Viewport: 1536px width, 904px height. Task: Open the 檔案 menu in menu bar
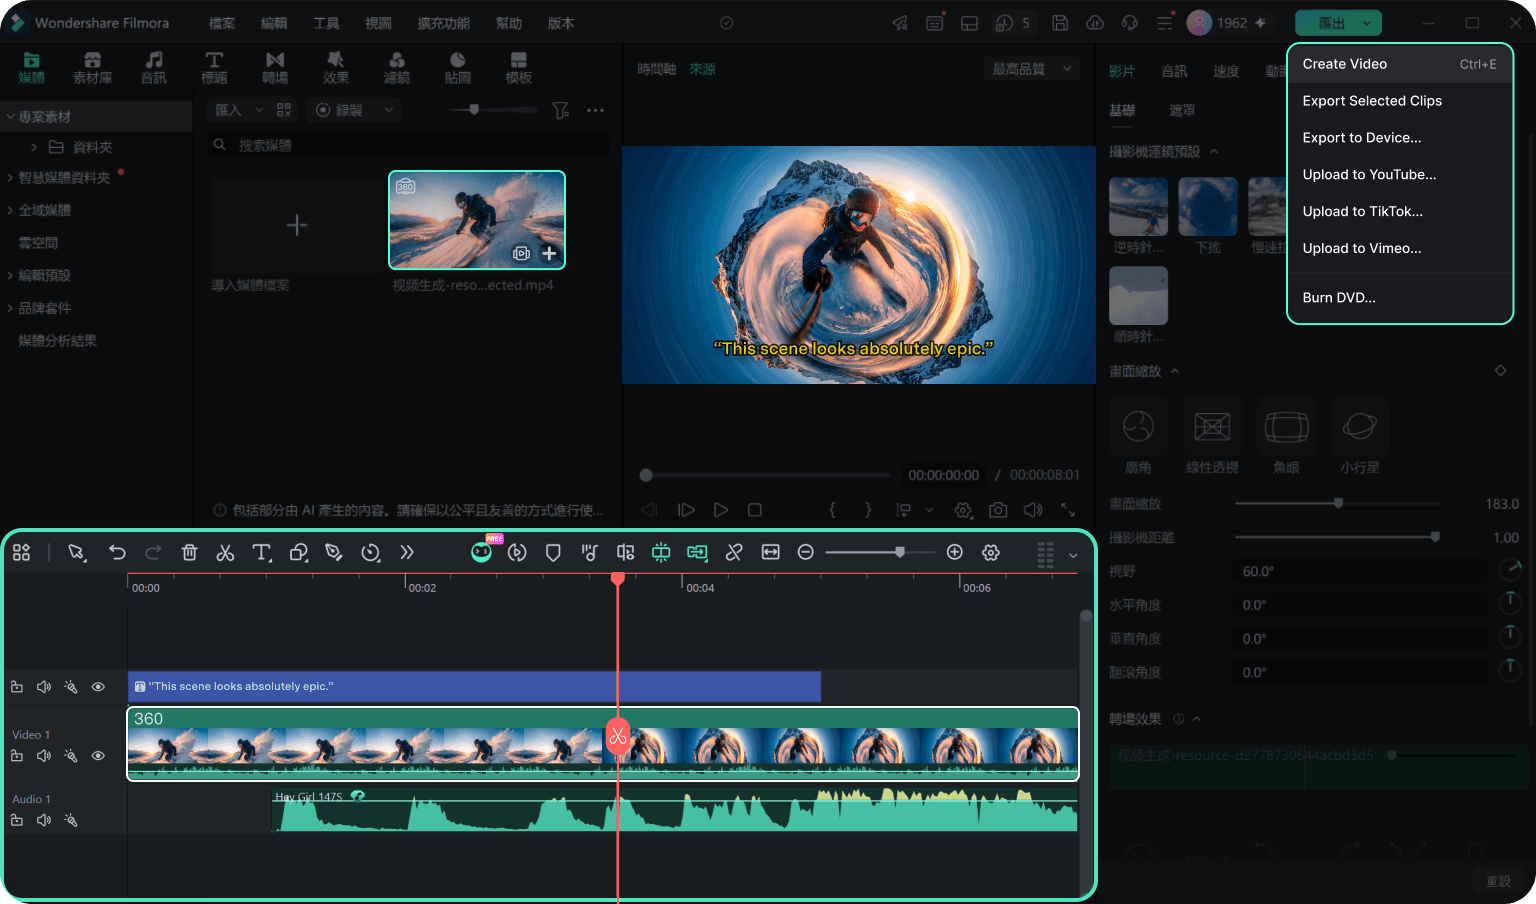[222, 23]
